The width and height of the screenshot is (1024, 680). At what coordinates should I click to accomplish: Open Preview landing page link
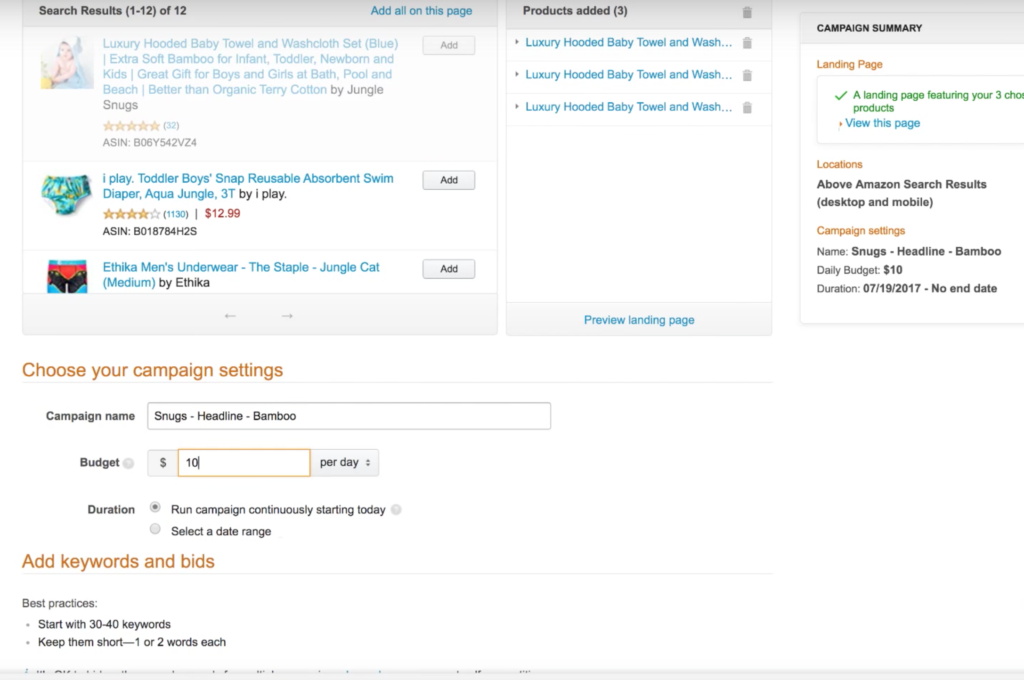(x=639, y=320)
